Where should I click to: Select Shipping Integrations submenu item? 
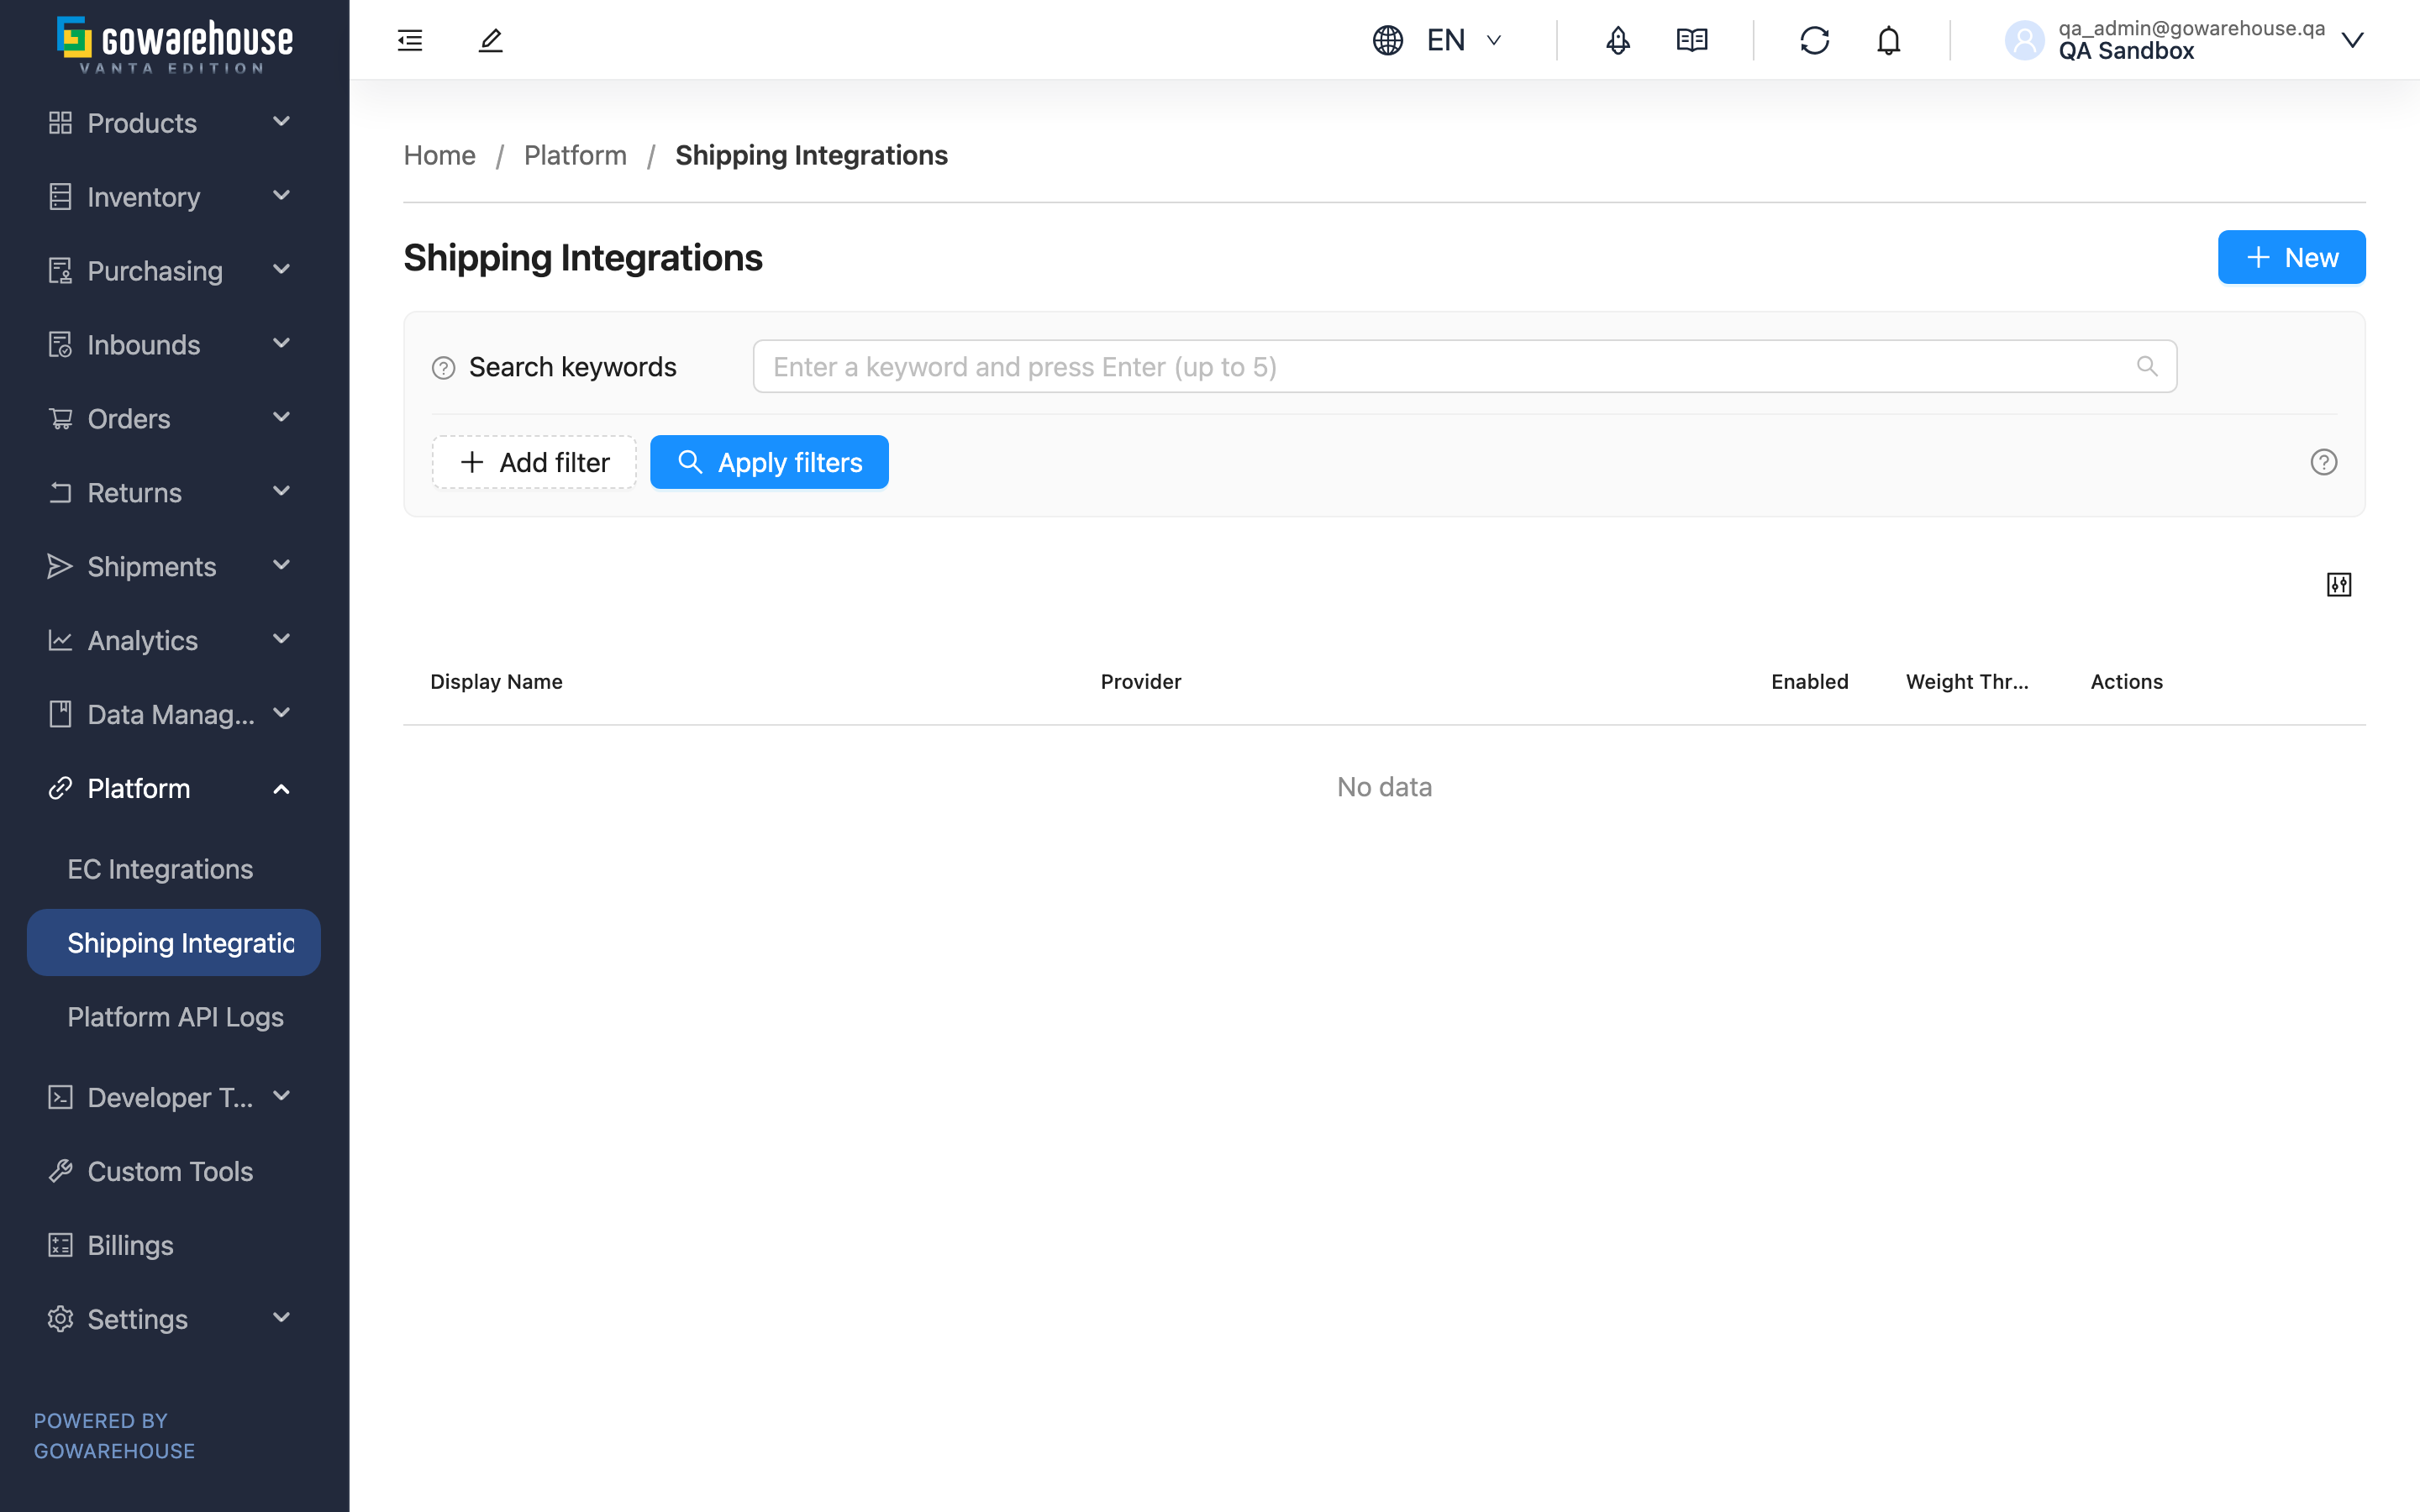[x=174, y=943]
